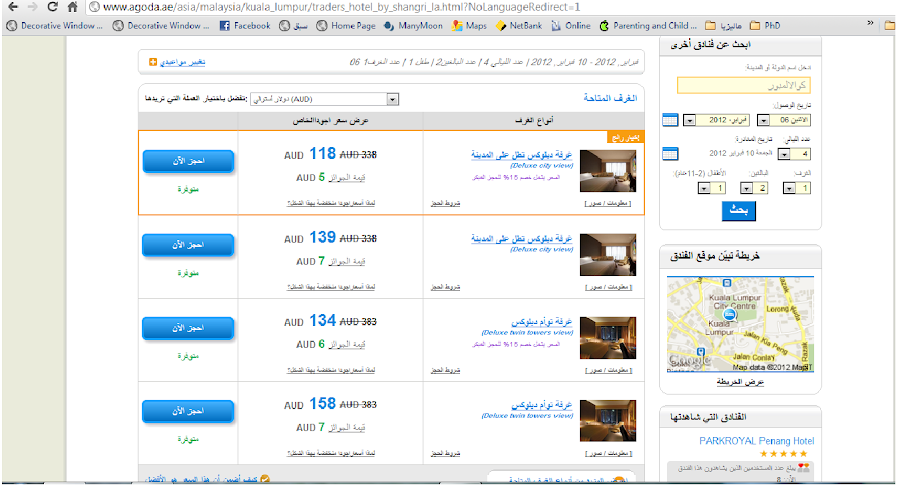Open the room title link in AUD 118 row

[522, 155]
